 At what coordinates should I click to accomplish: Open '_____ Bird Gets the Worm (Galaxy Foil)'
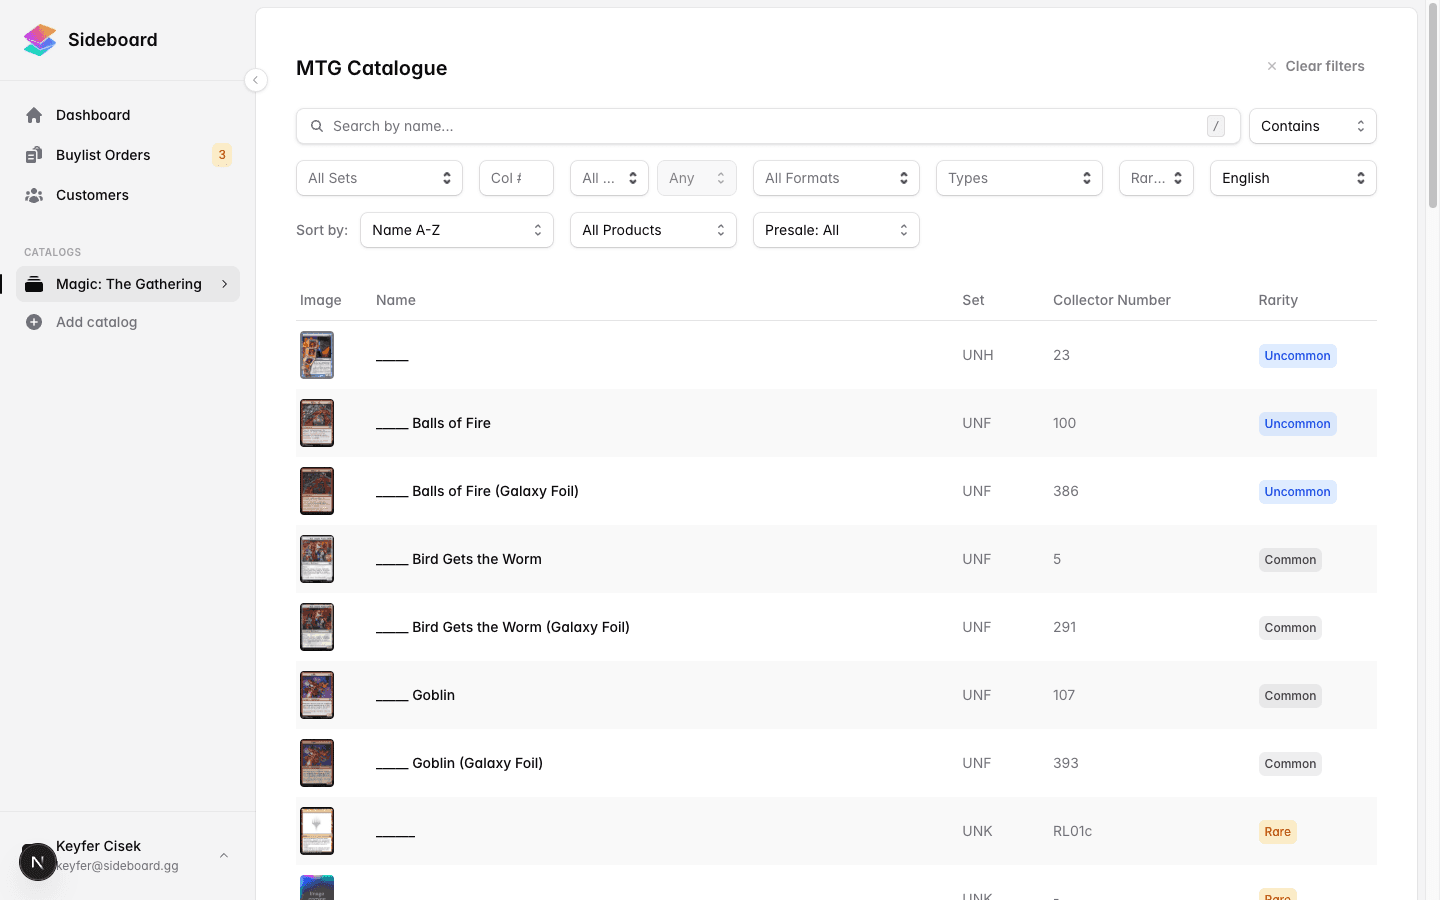(503, 627)
